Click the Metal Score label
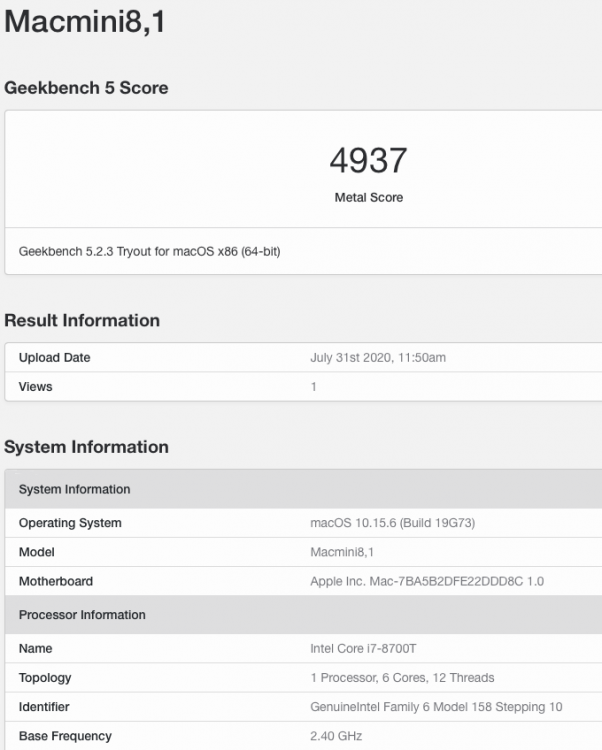 (x=369, y=197)
